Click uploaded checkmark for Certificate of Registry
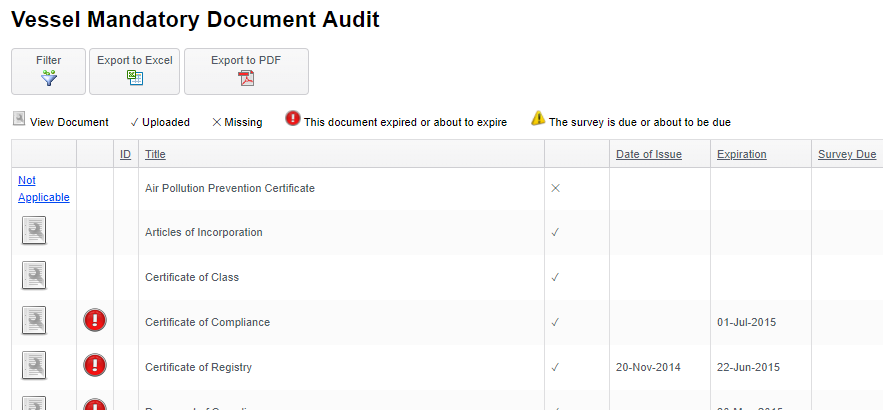Image resolution: width=883 pixels, height=410 pixels. tap(555, 367)
